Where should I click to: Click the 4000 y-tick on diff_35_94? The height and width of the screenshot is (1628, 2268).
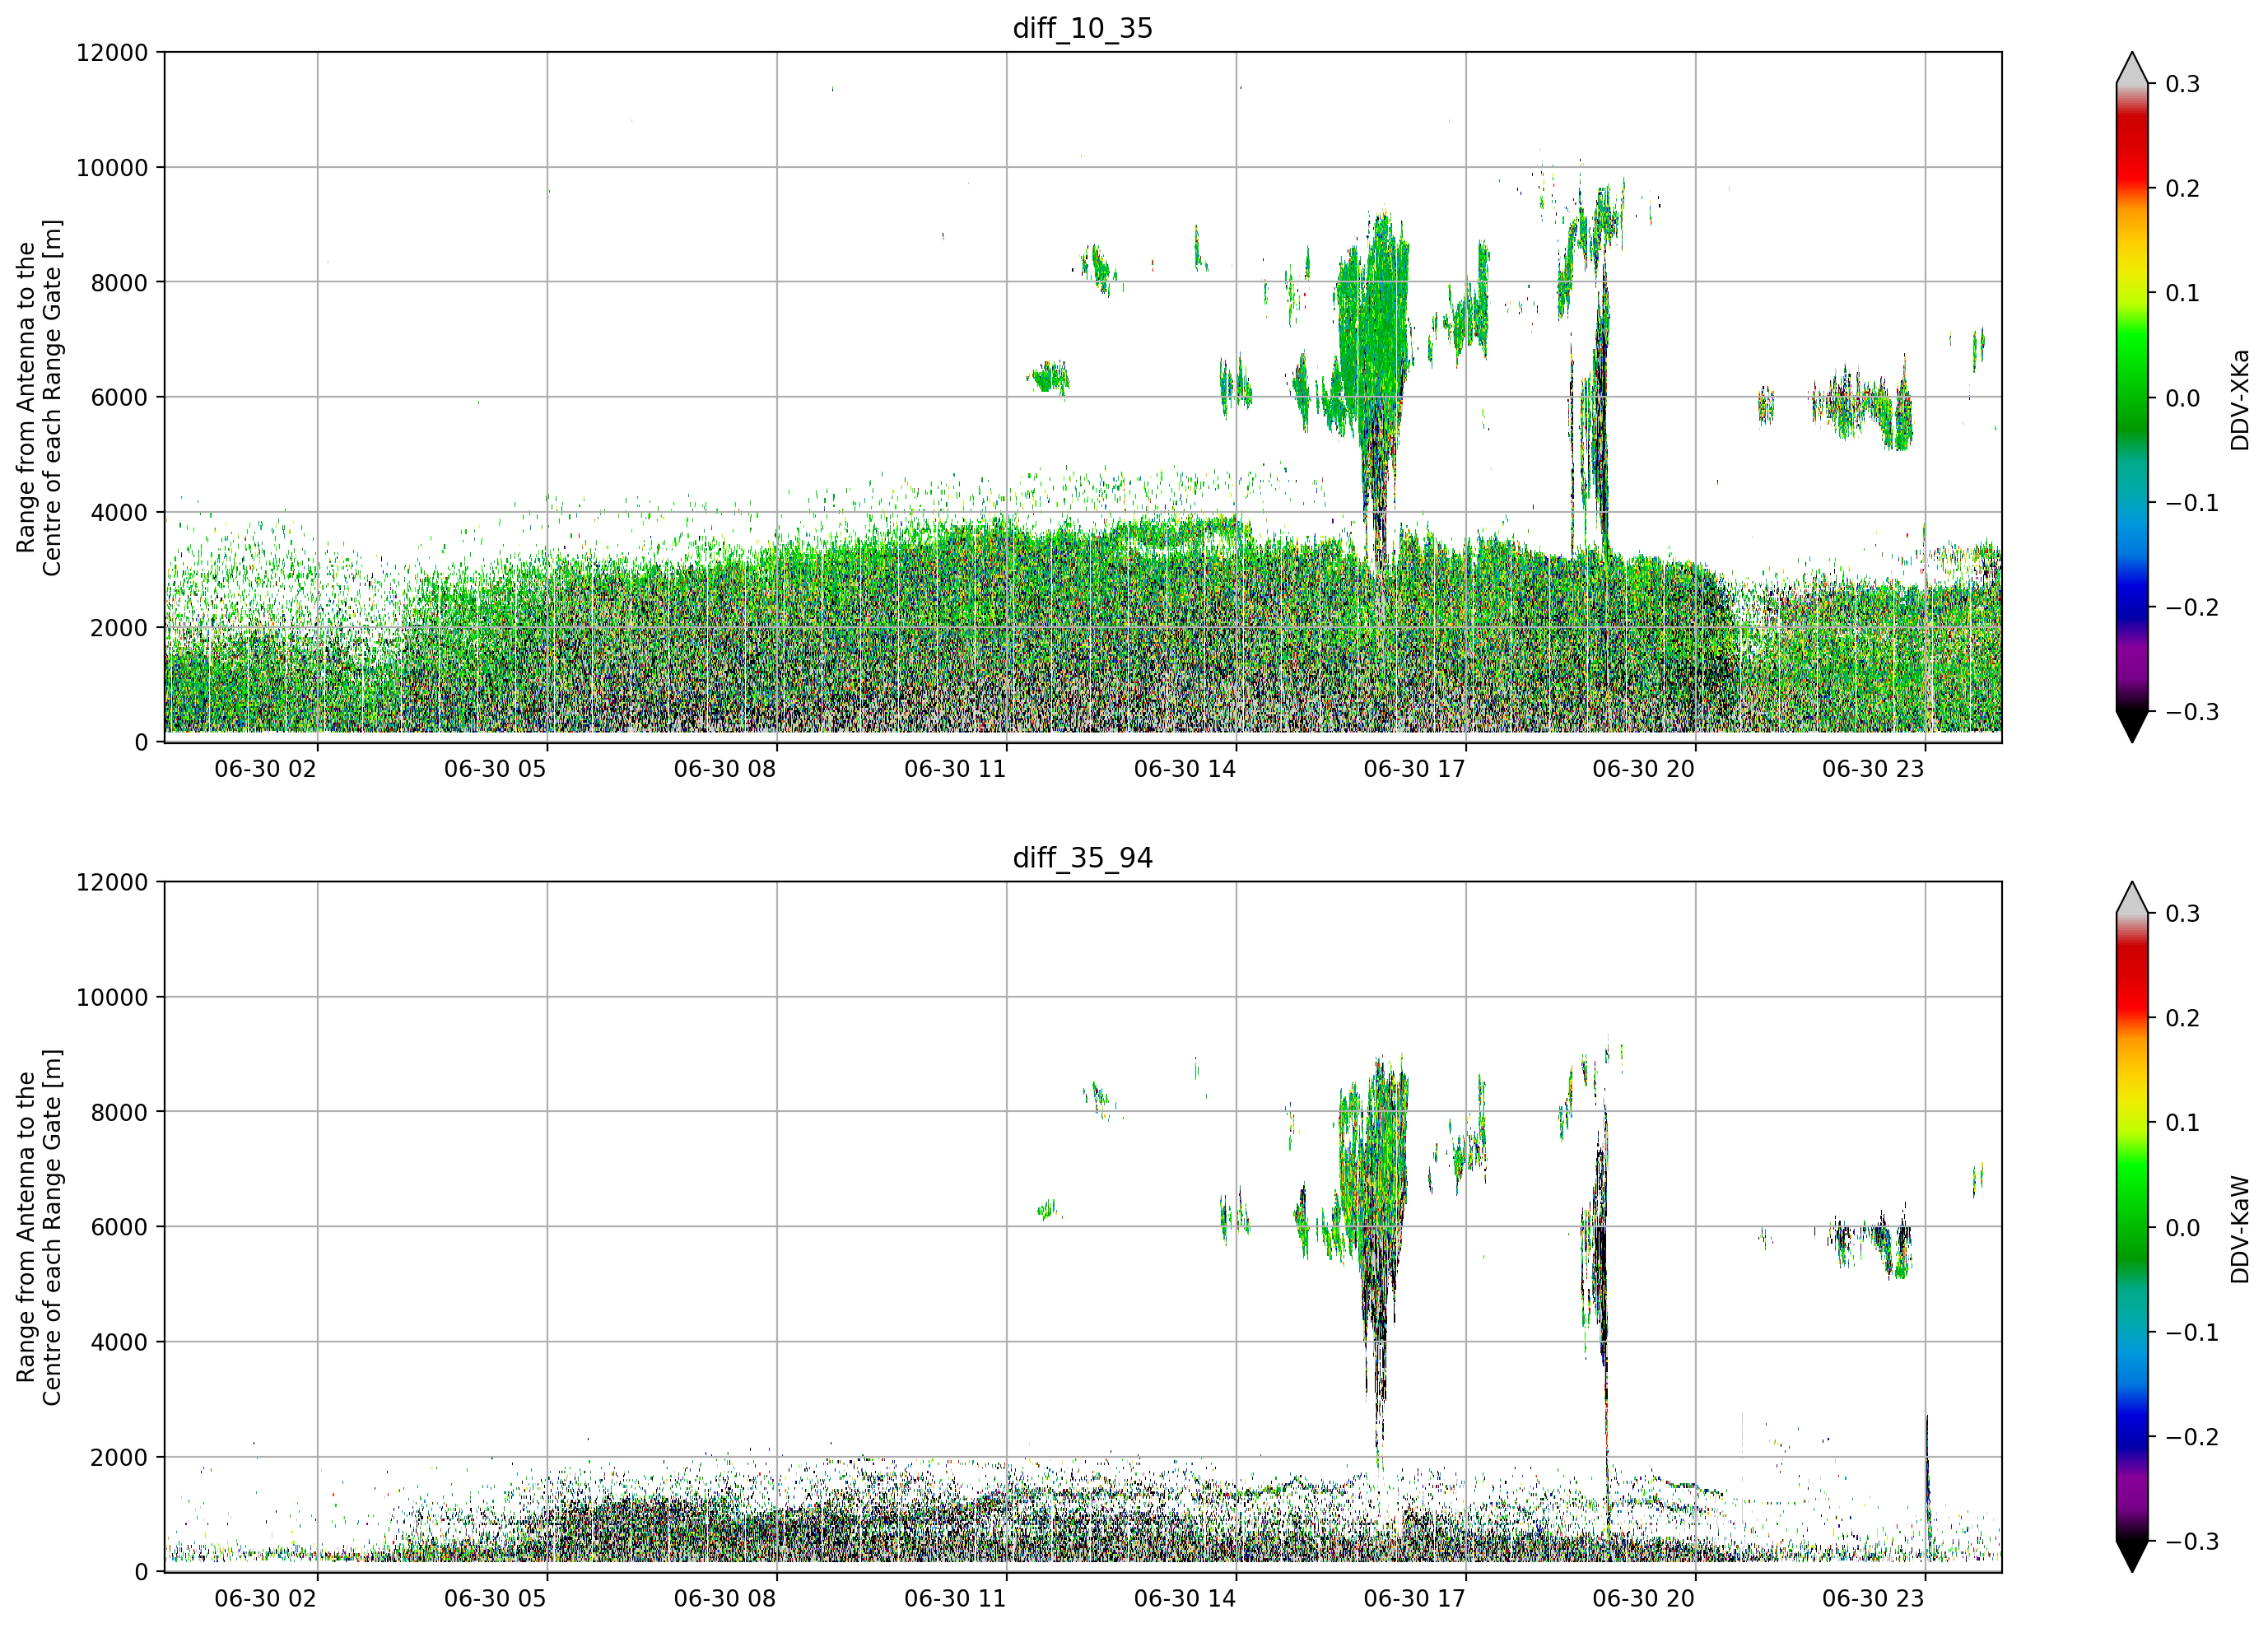click(119, 1342)
